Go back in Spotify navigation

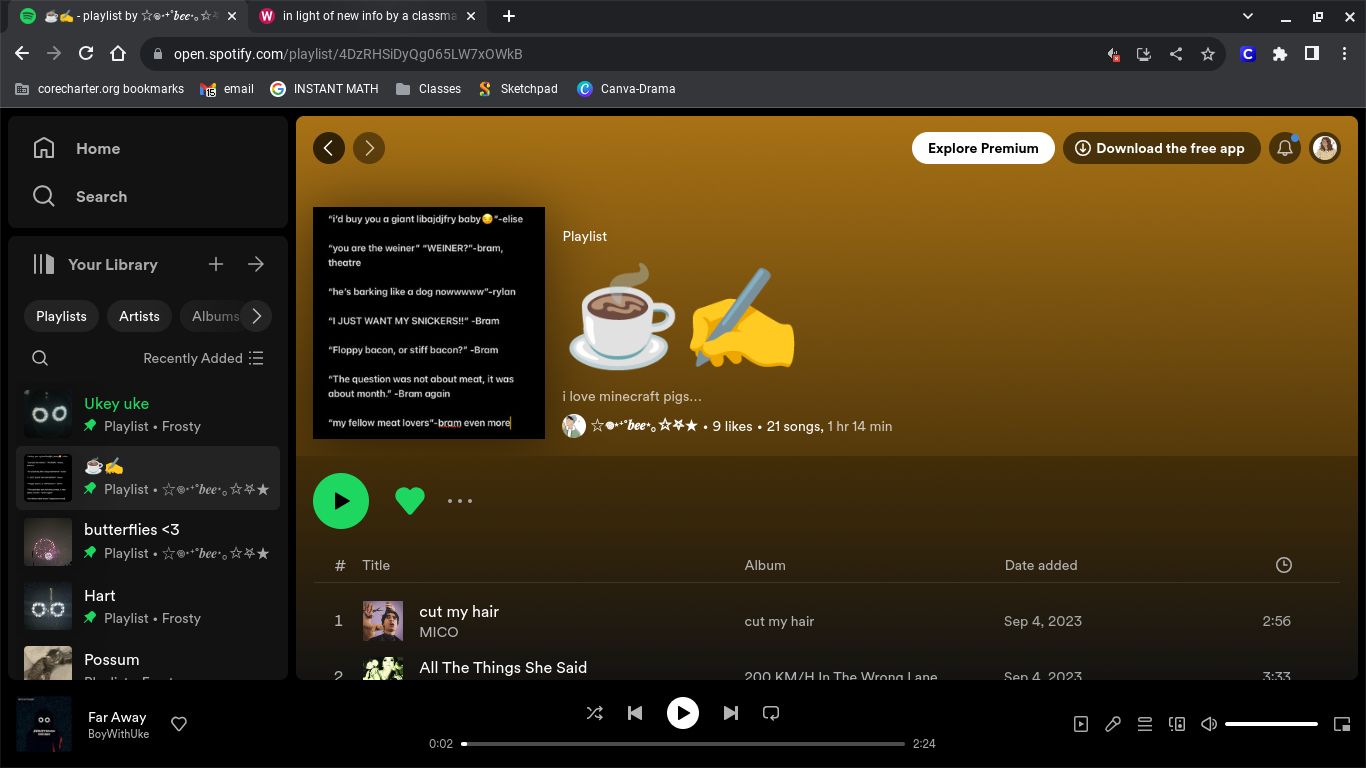click(x=329, y=148)
